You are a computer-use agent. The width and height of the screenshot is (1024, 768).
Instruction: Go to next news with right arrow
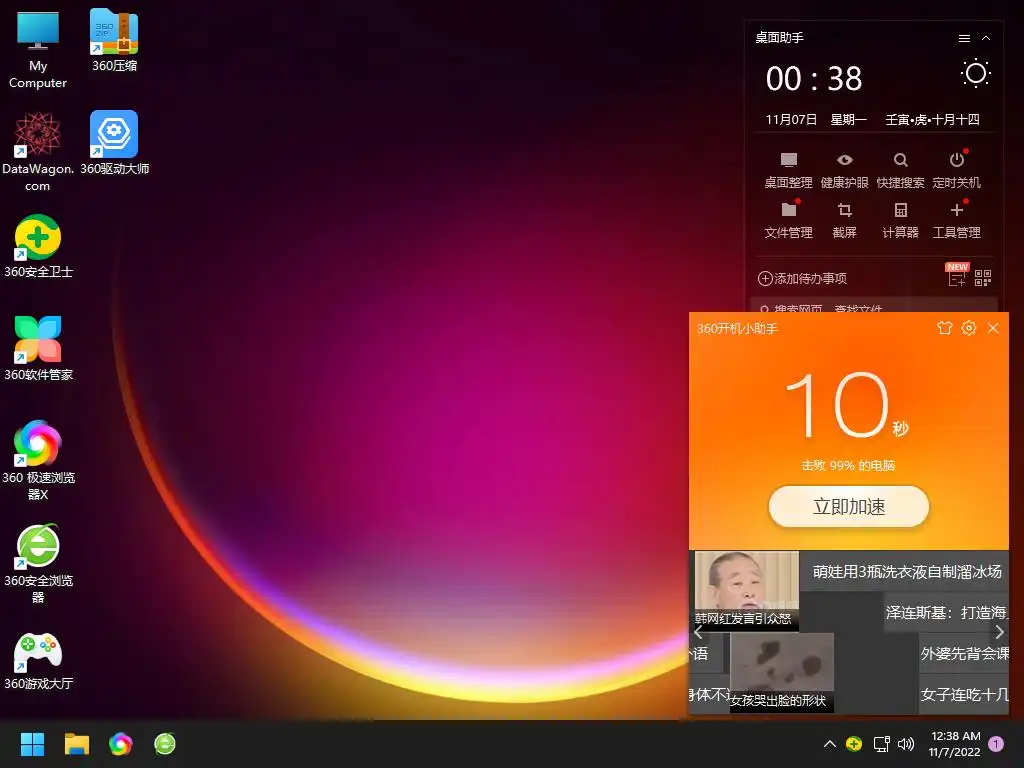pyautogui.click(x=999, y=632)
